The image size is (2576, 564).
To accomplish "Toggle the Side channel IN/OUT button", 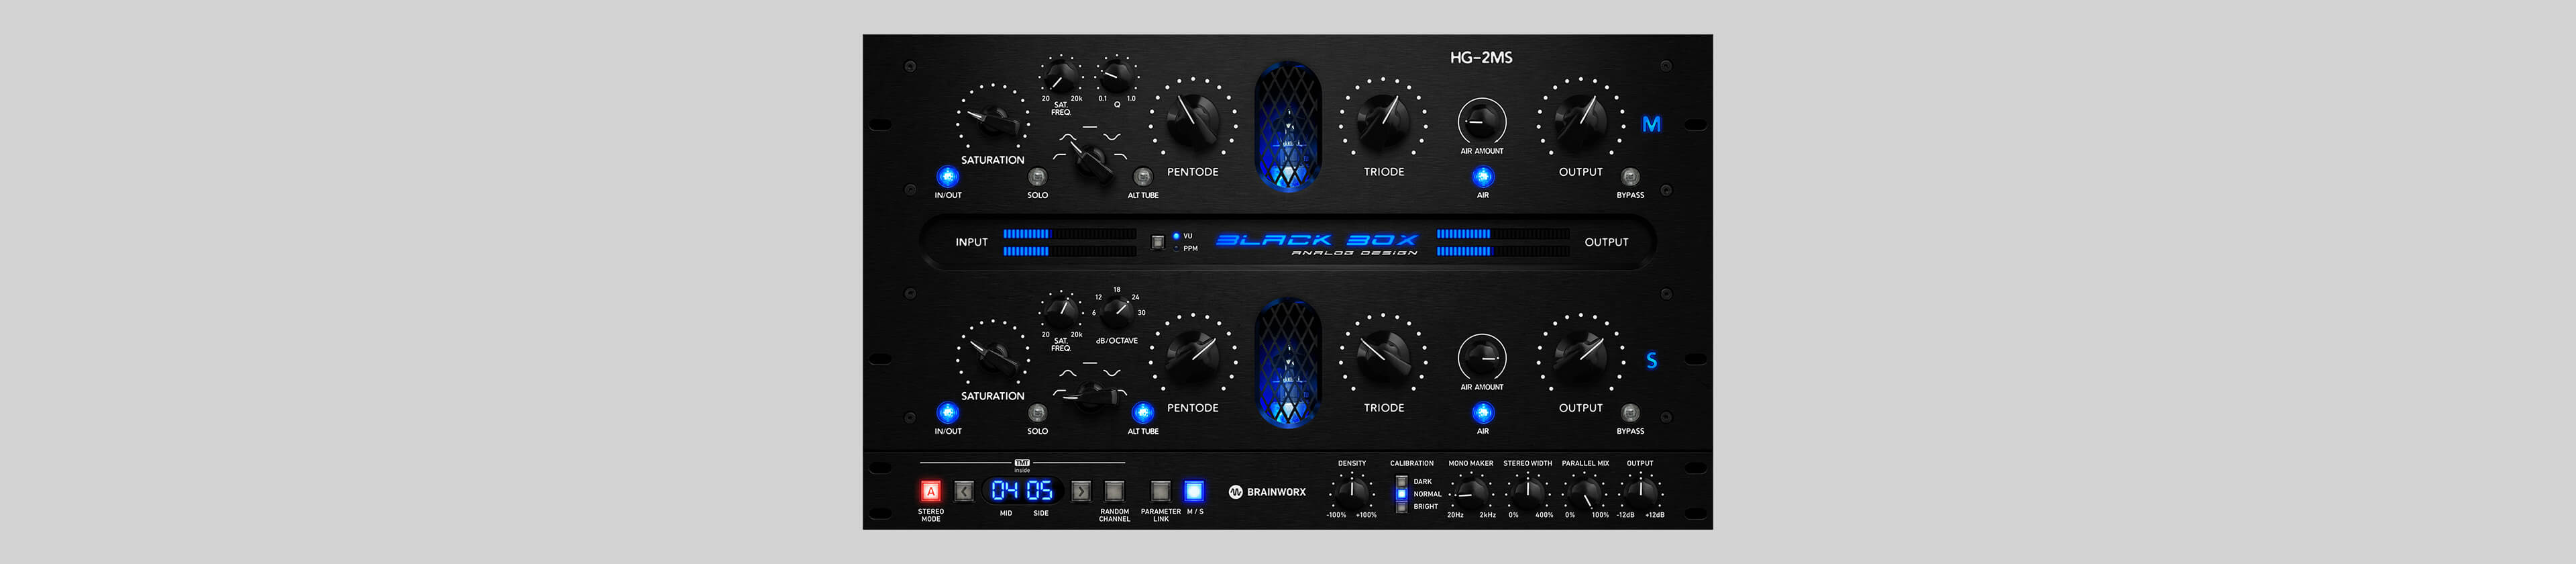I will [947, 413].
